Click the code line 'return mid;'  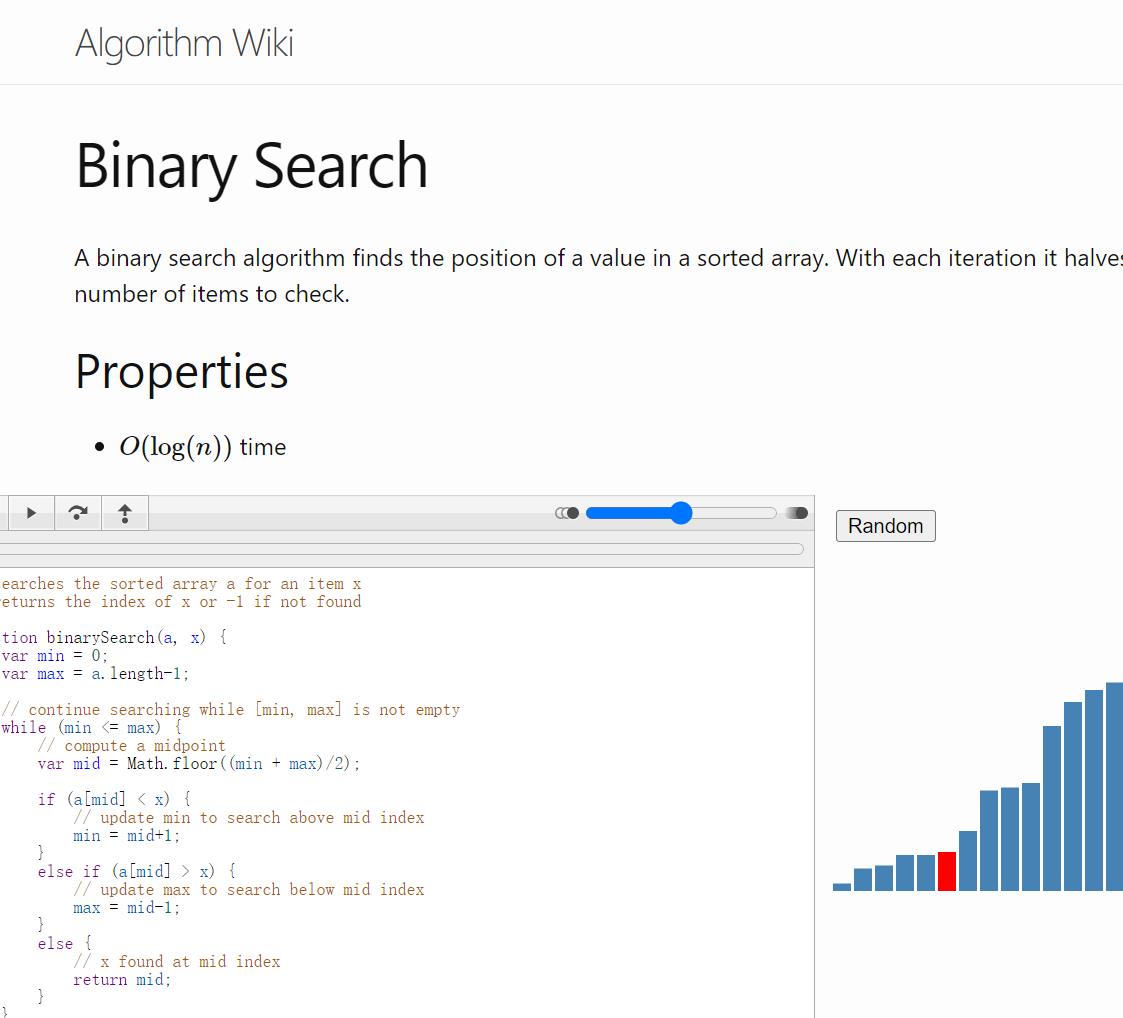pyautogui.click(x=122, y=980)
